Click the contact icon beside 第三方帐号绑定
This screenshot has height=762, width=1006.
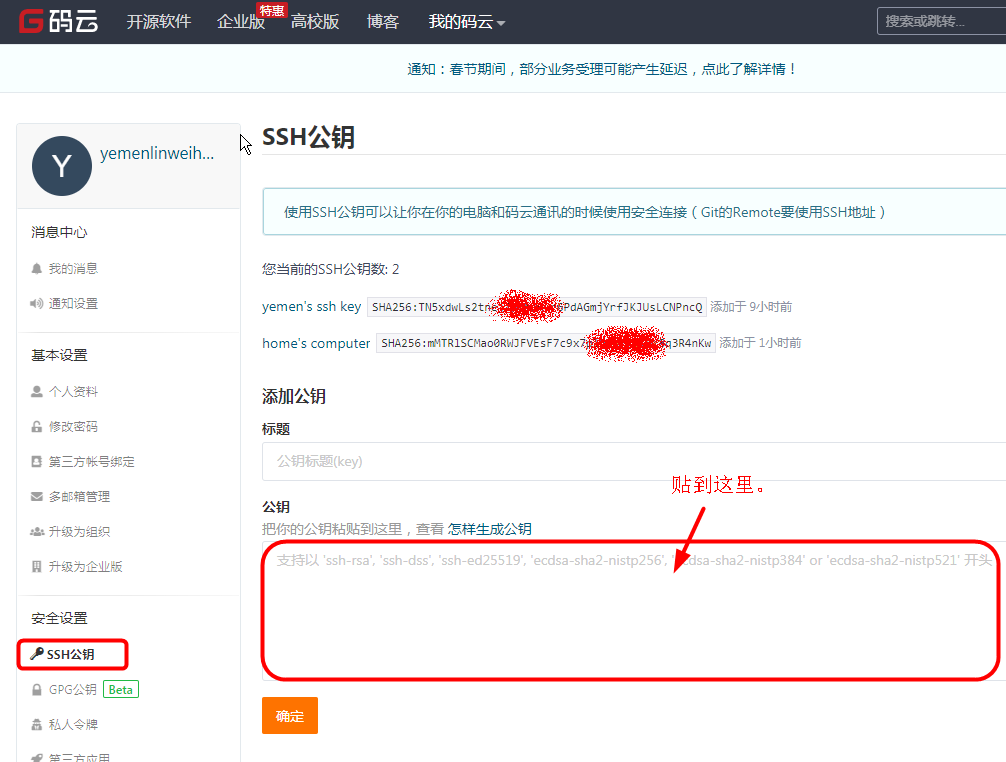(x=37, y=461)
